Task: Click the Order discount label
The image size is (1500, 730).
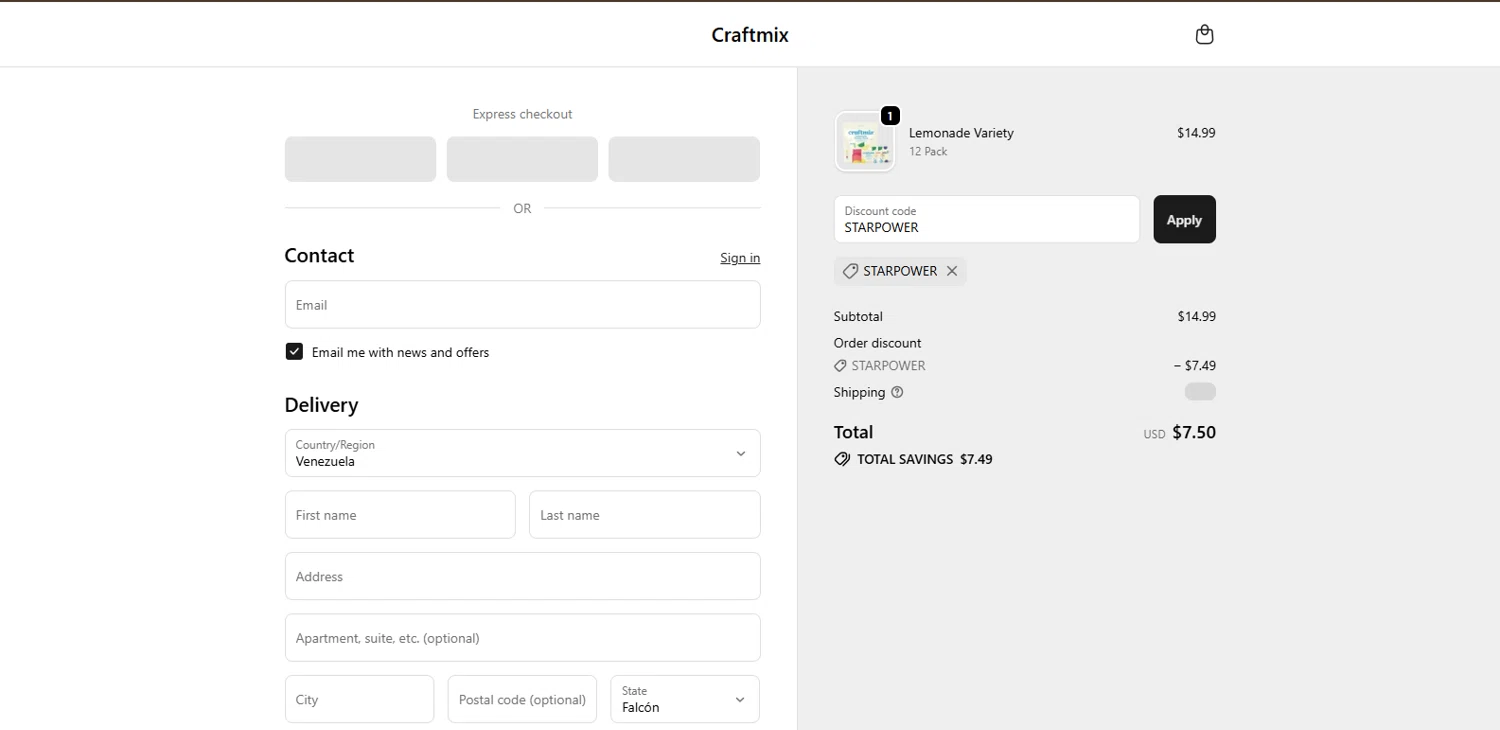Action: tap(878, 343)
